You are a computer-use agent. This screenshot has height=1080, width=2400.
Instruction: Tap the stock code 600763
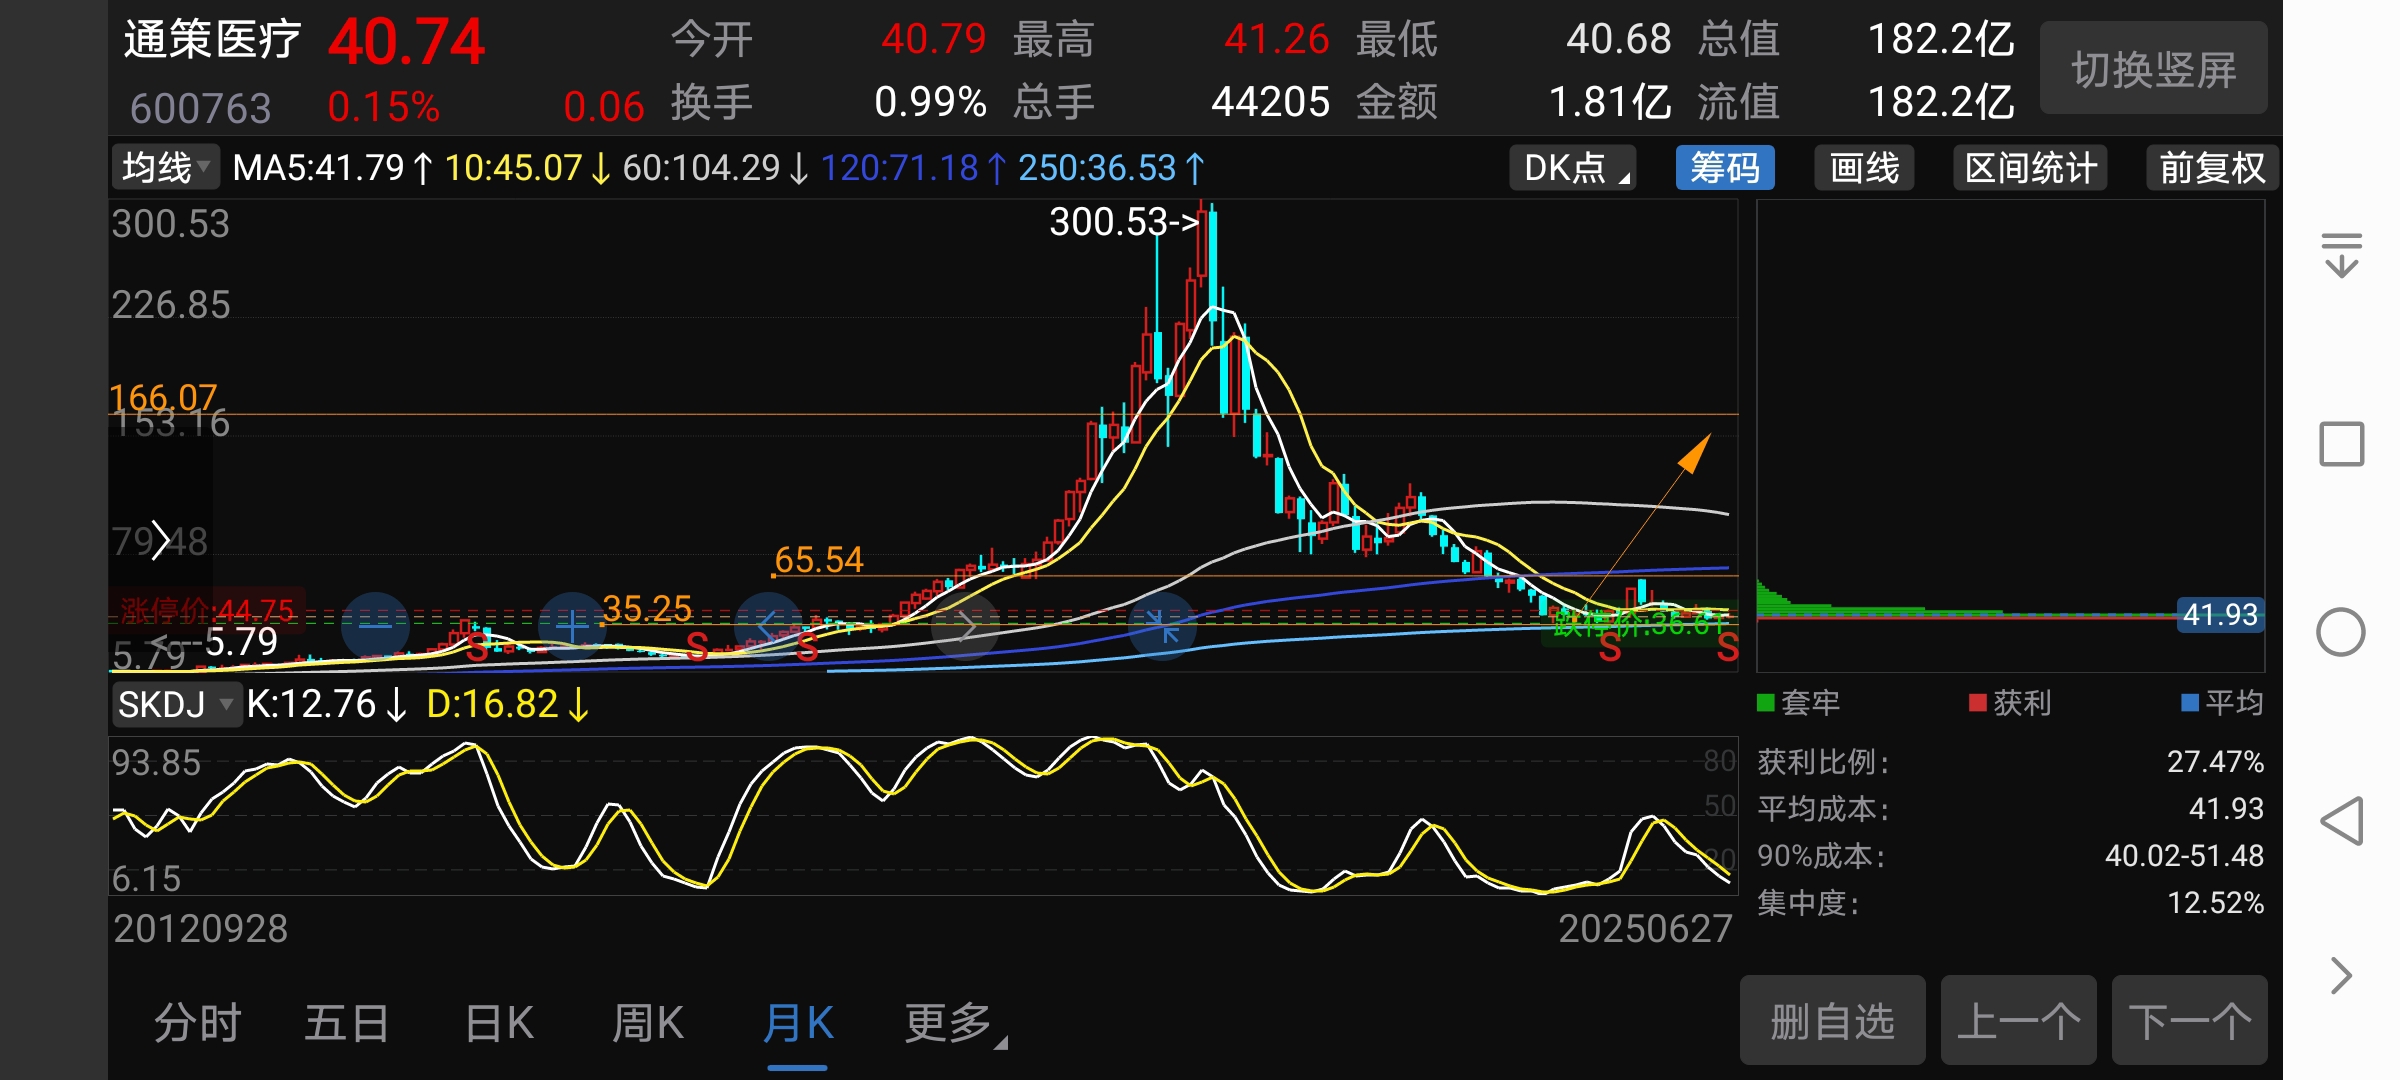[200, 108]
